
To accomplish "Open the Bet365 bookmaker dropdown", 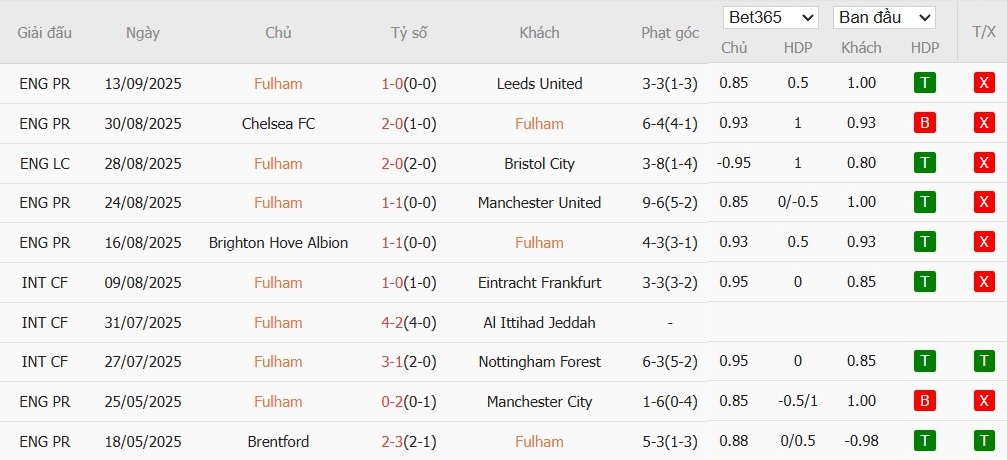I will [771, 18].
